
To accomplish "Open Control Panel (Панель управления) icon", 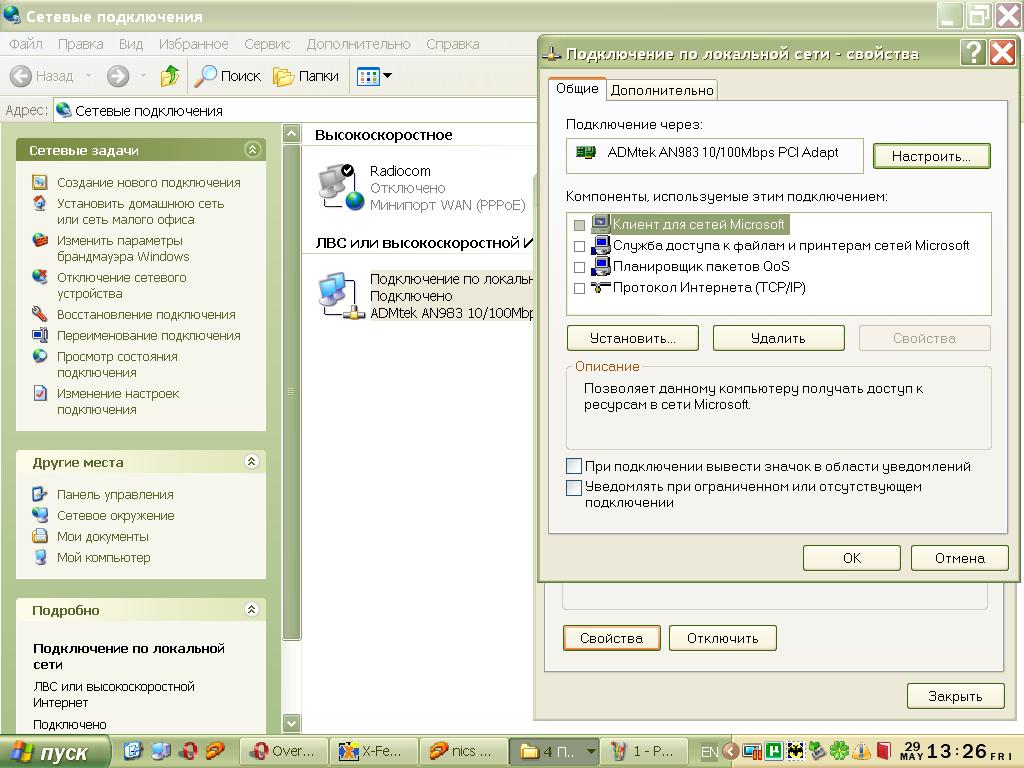I will pyautogui.click(x=40, y=494).
